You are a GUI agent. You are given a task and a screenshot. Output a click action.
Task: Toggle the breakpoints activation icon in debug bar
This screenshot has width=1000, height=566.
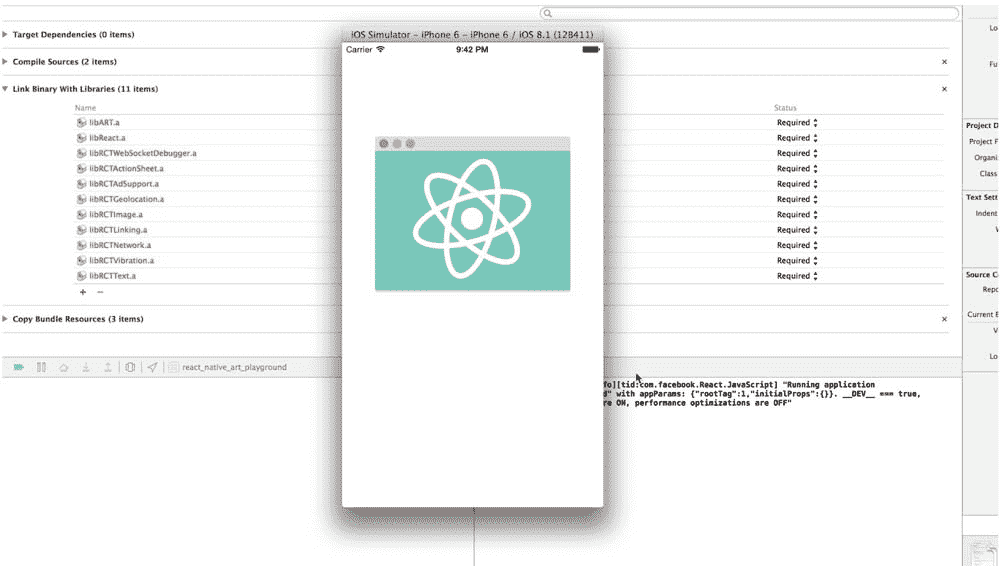18,367
